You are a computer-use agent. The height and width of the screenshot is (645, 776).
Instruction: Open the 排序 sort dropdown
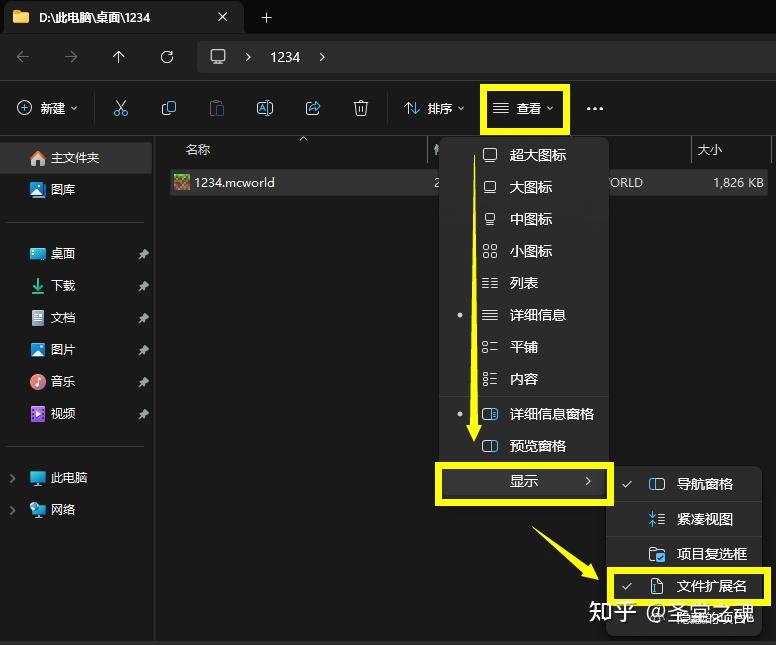pyautogui.click(x=434, y=108)
